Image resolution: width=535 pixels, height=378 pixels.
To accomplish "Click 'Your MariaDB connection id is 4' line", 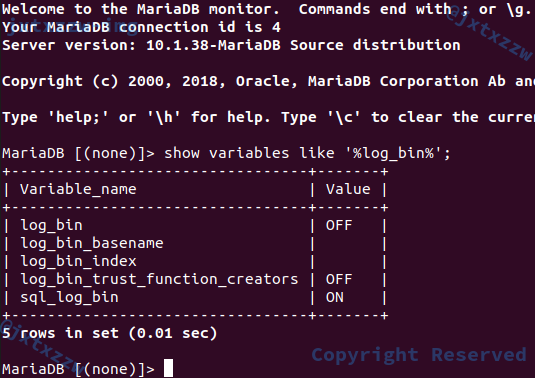I will 141,27.
